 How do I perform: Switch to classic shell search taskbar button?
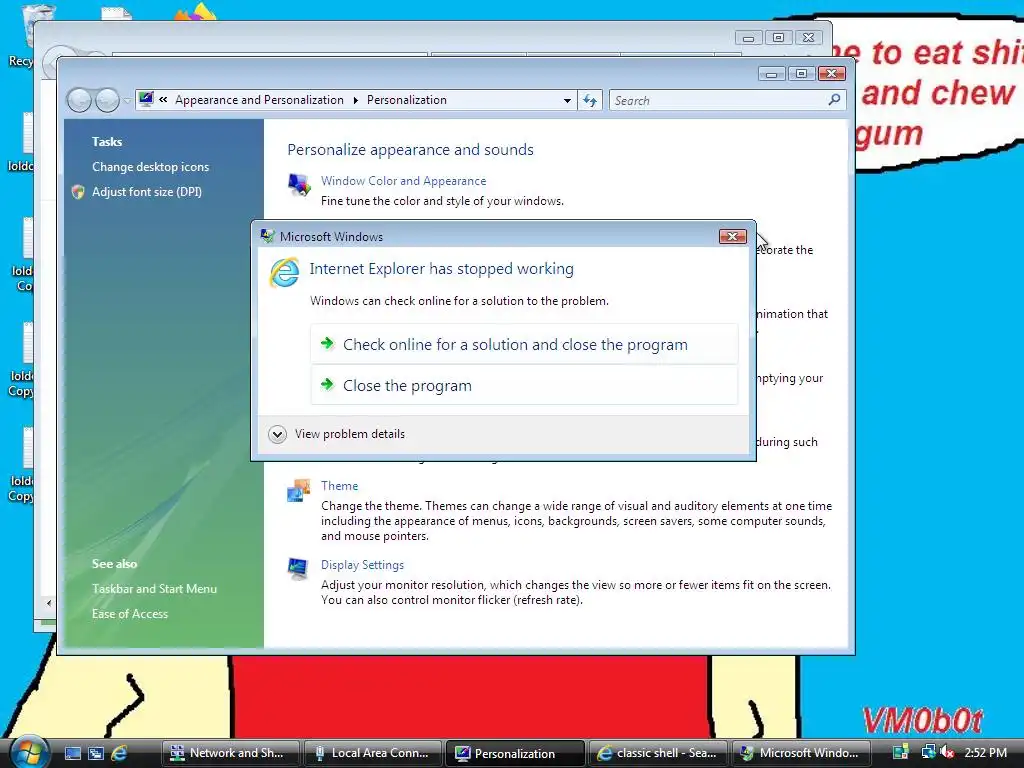pyautogui.click(x=658, y=753)
